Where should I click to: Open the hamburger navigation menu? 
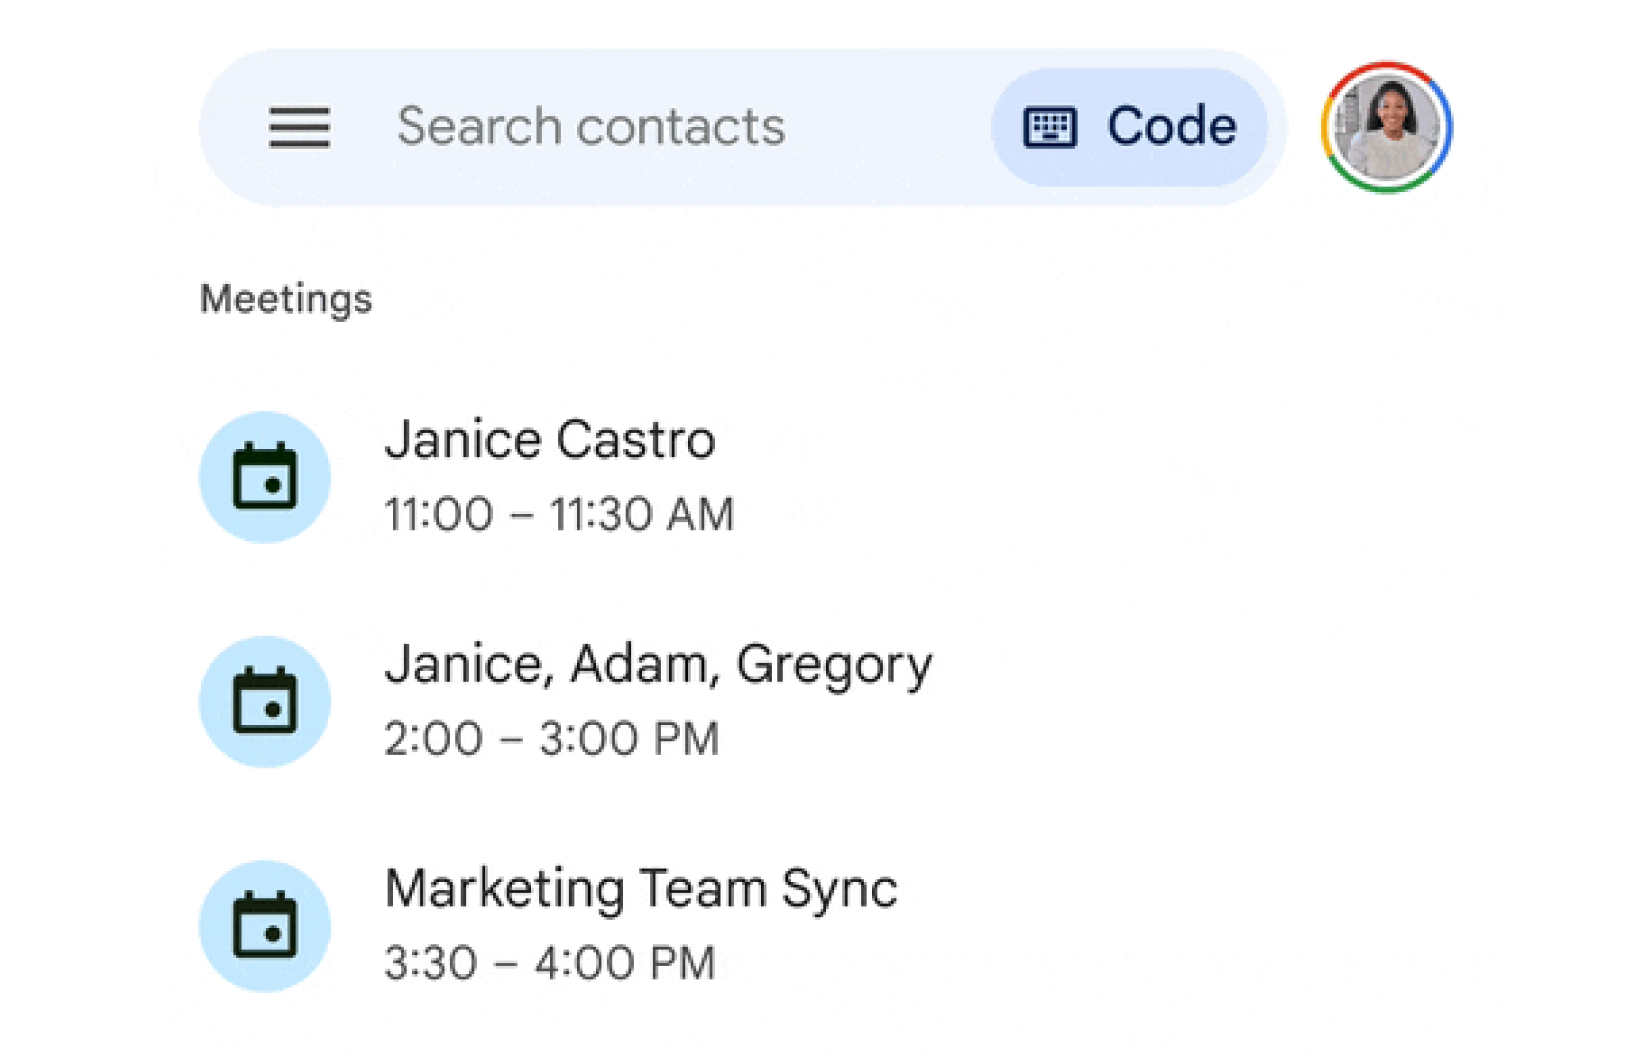click(x=299, y=128)
